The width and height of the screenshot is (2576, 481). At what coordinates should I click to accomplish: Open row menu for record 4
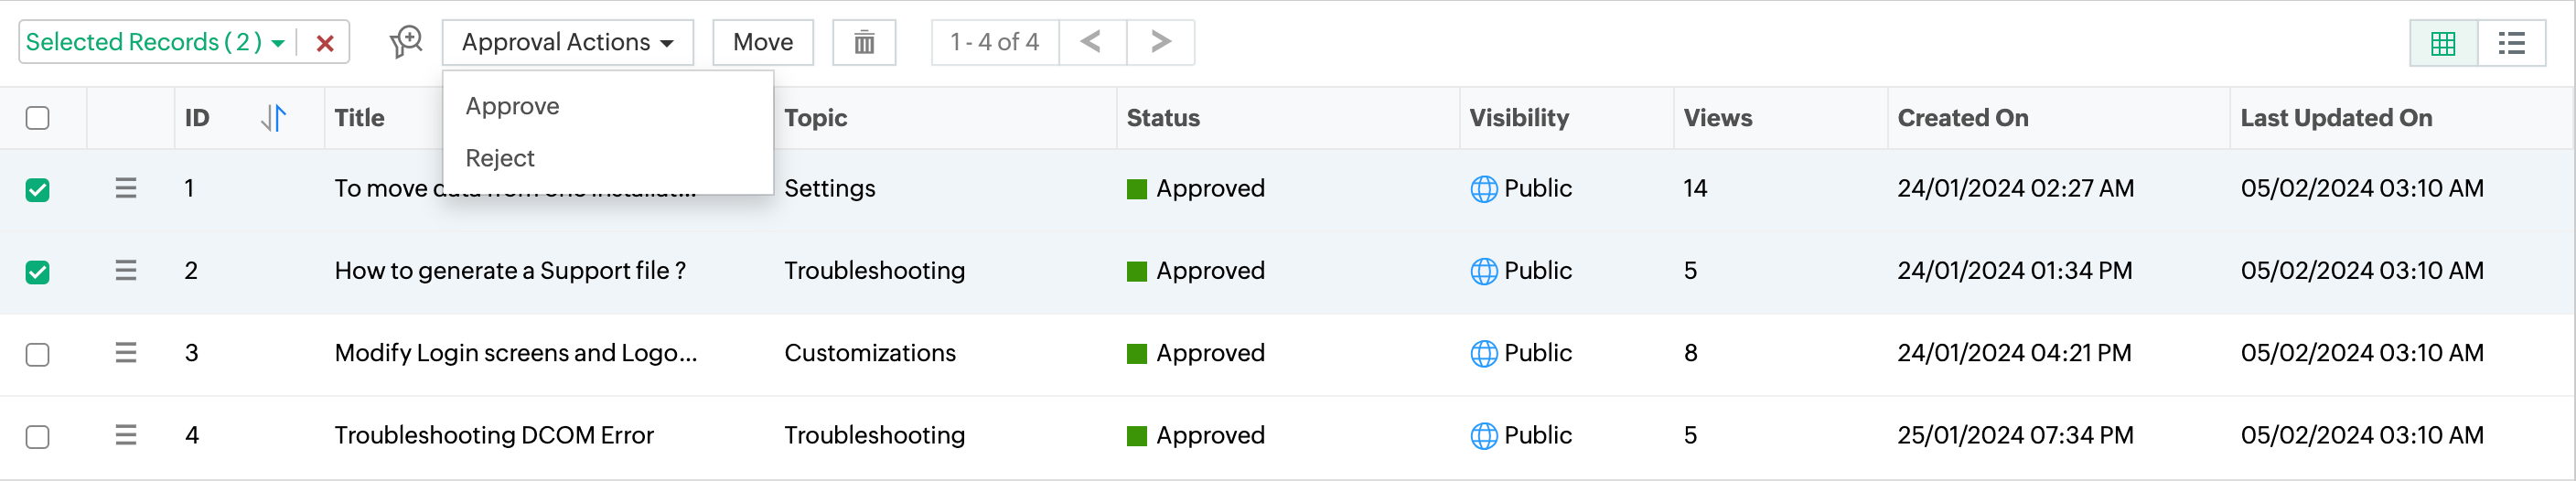coord(125,435)
